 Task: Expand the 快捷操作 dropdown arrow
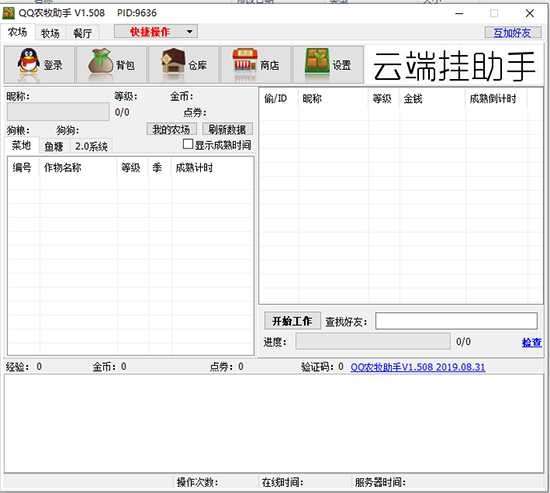(x=190, y=32)
